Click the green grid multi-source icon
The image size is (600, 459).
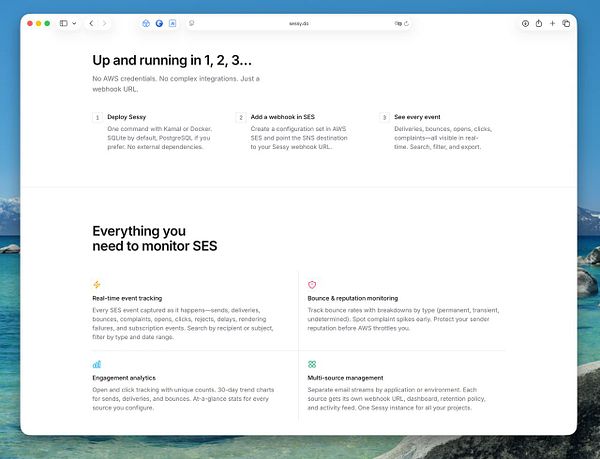[x=312, y=364]
